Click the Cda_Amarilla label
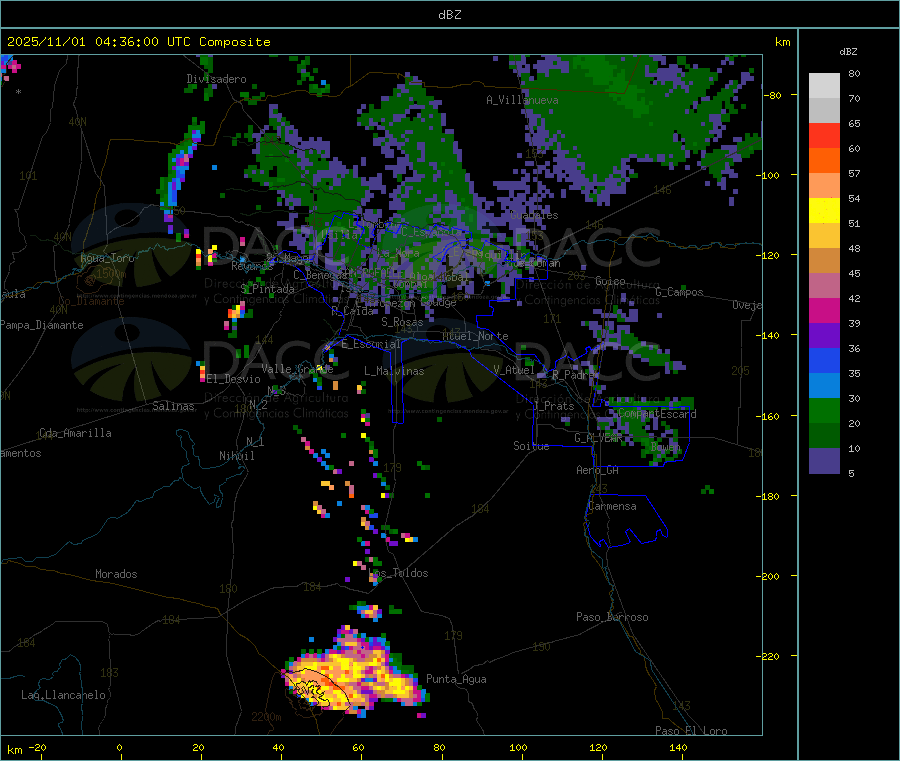The image size is (900, 761). pyautogui.click(x=75, y=433)
